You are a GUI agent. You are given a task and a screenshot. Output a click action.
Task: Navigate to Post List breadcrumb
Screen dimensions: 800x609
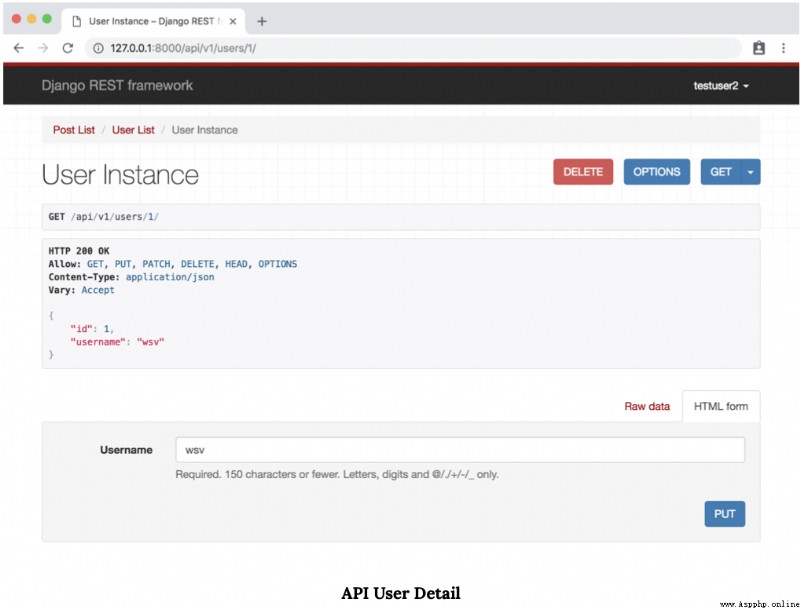[x=74, y=130]
